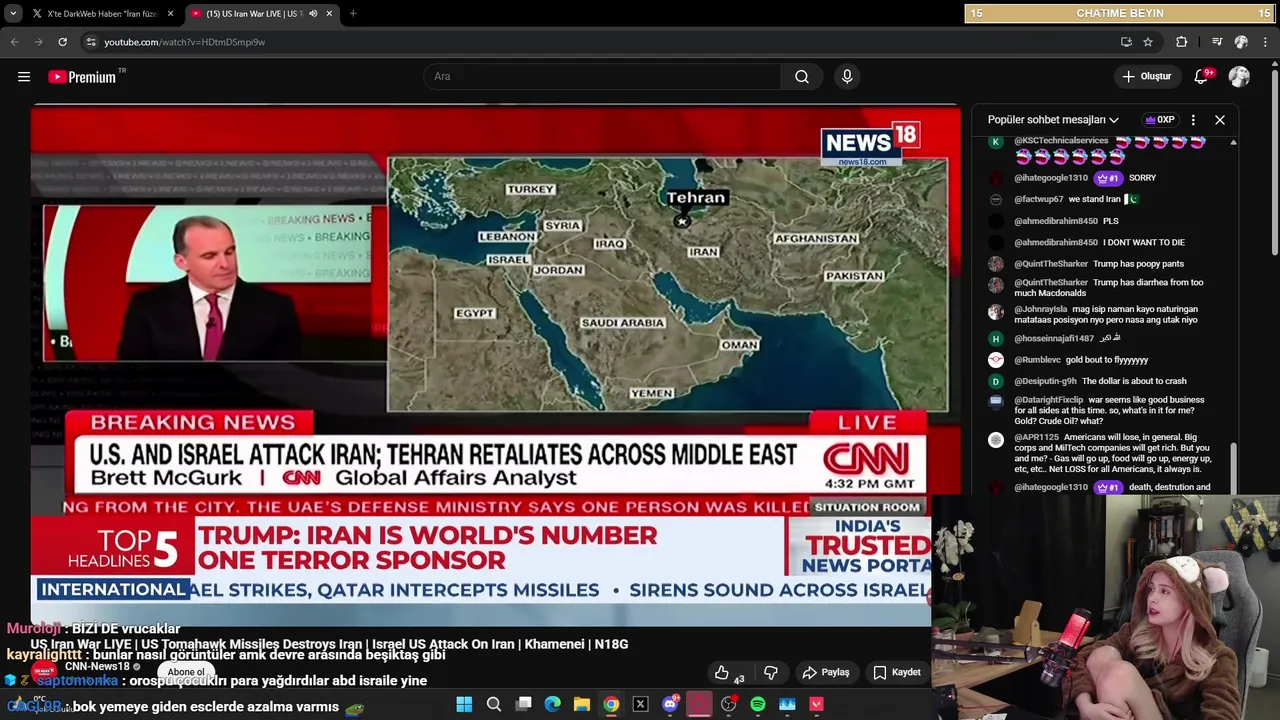Screen dimensions: 1280x720
Task: Select @Rumblevc gold bout to fly message
Action: pos(1081,360)
